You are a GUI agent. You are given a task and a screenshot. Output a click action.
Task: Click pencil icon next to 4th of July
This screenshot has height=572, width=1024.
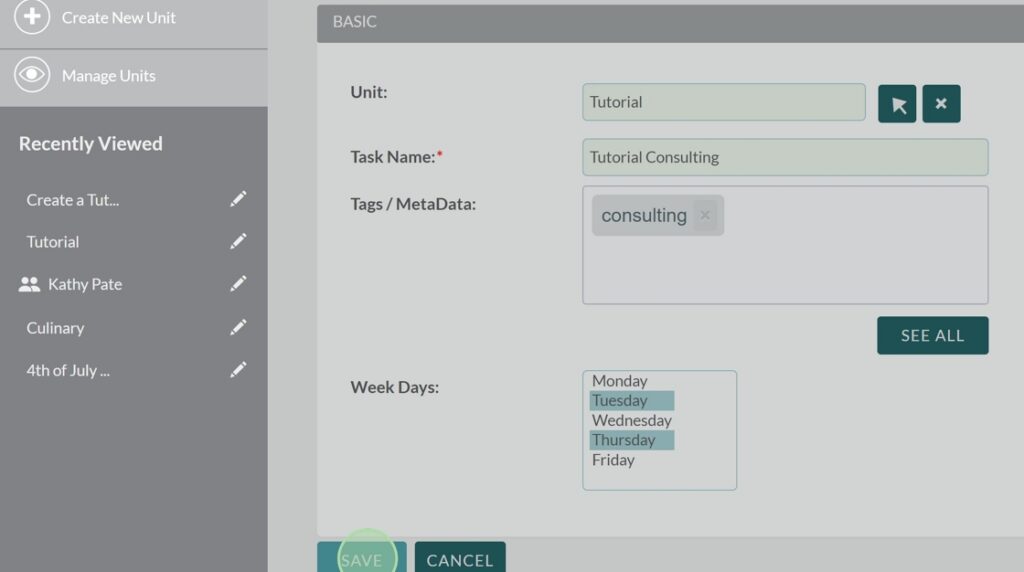click(x=238, y=370)
